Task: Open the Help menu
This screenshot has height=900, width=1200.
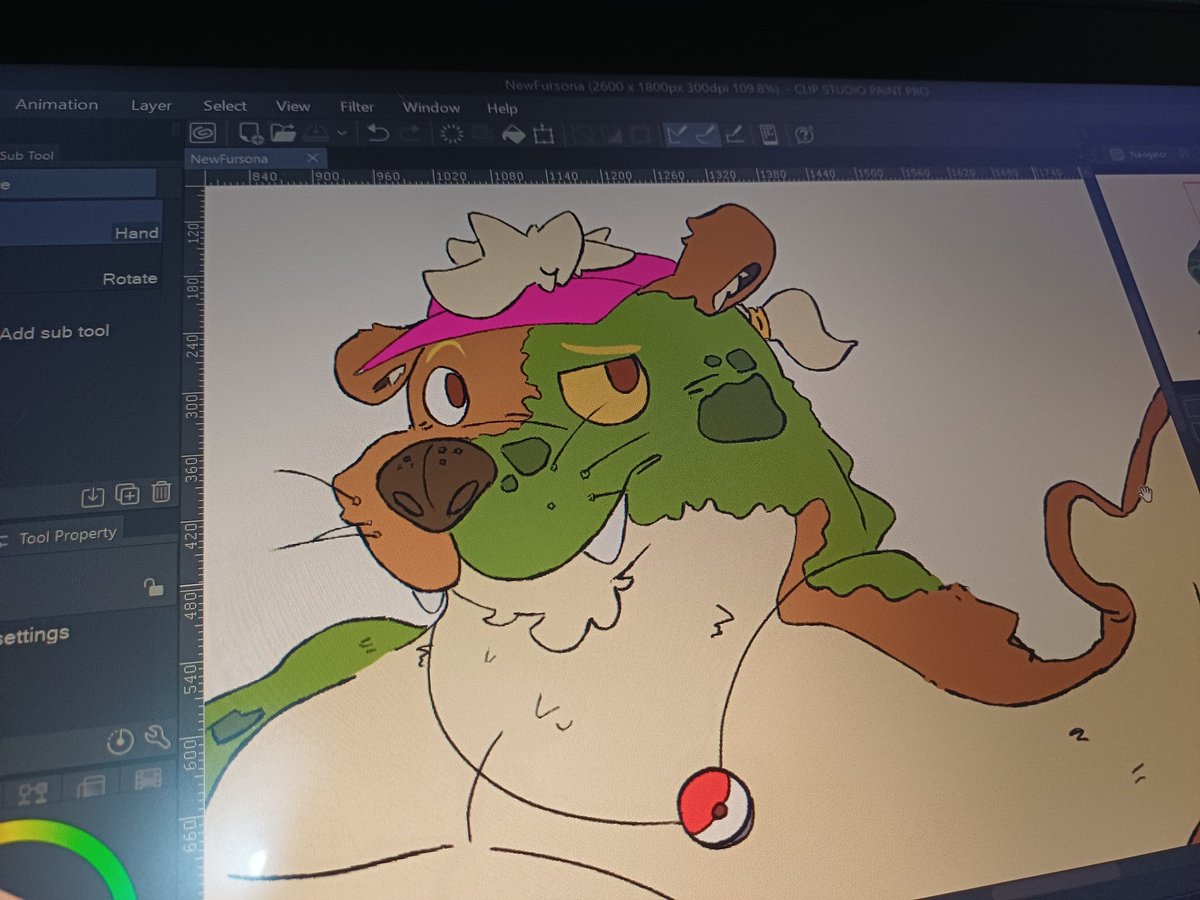Action: pos(502,108)
